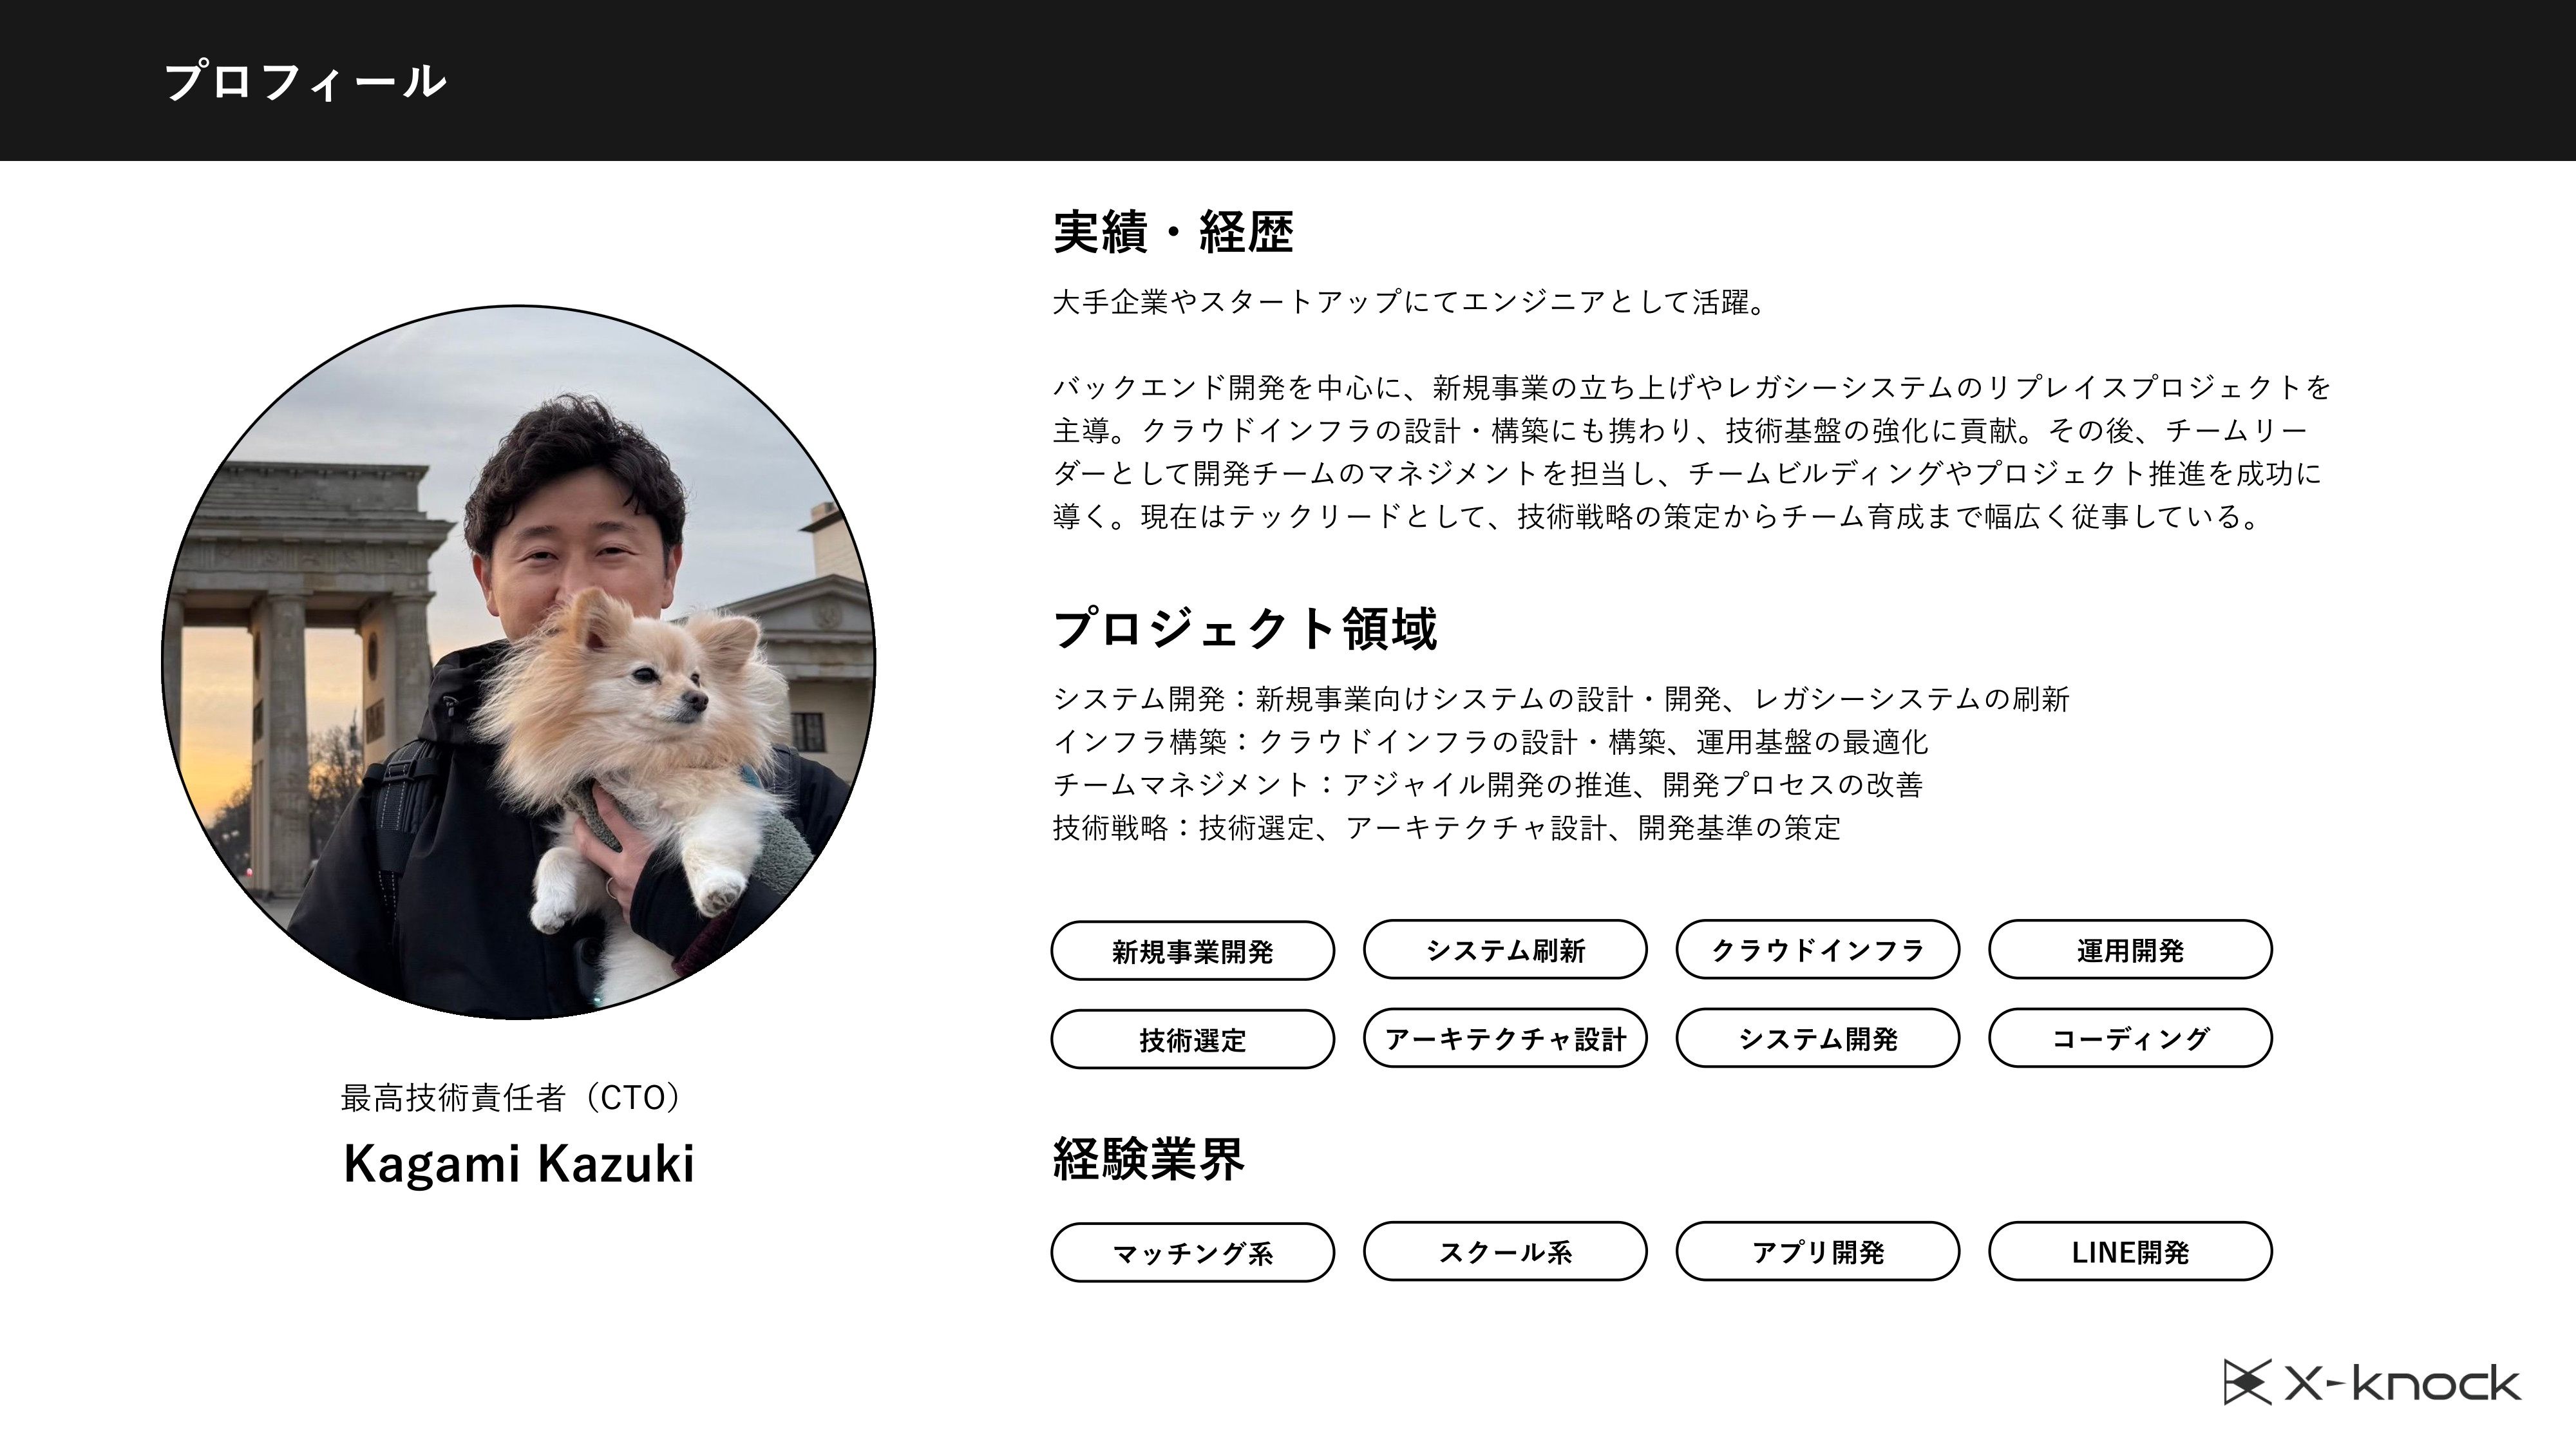
Task: Click the name Kagami Kazuki
Action: [x=518, y=1163]
